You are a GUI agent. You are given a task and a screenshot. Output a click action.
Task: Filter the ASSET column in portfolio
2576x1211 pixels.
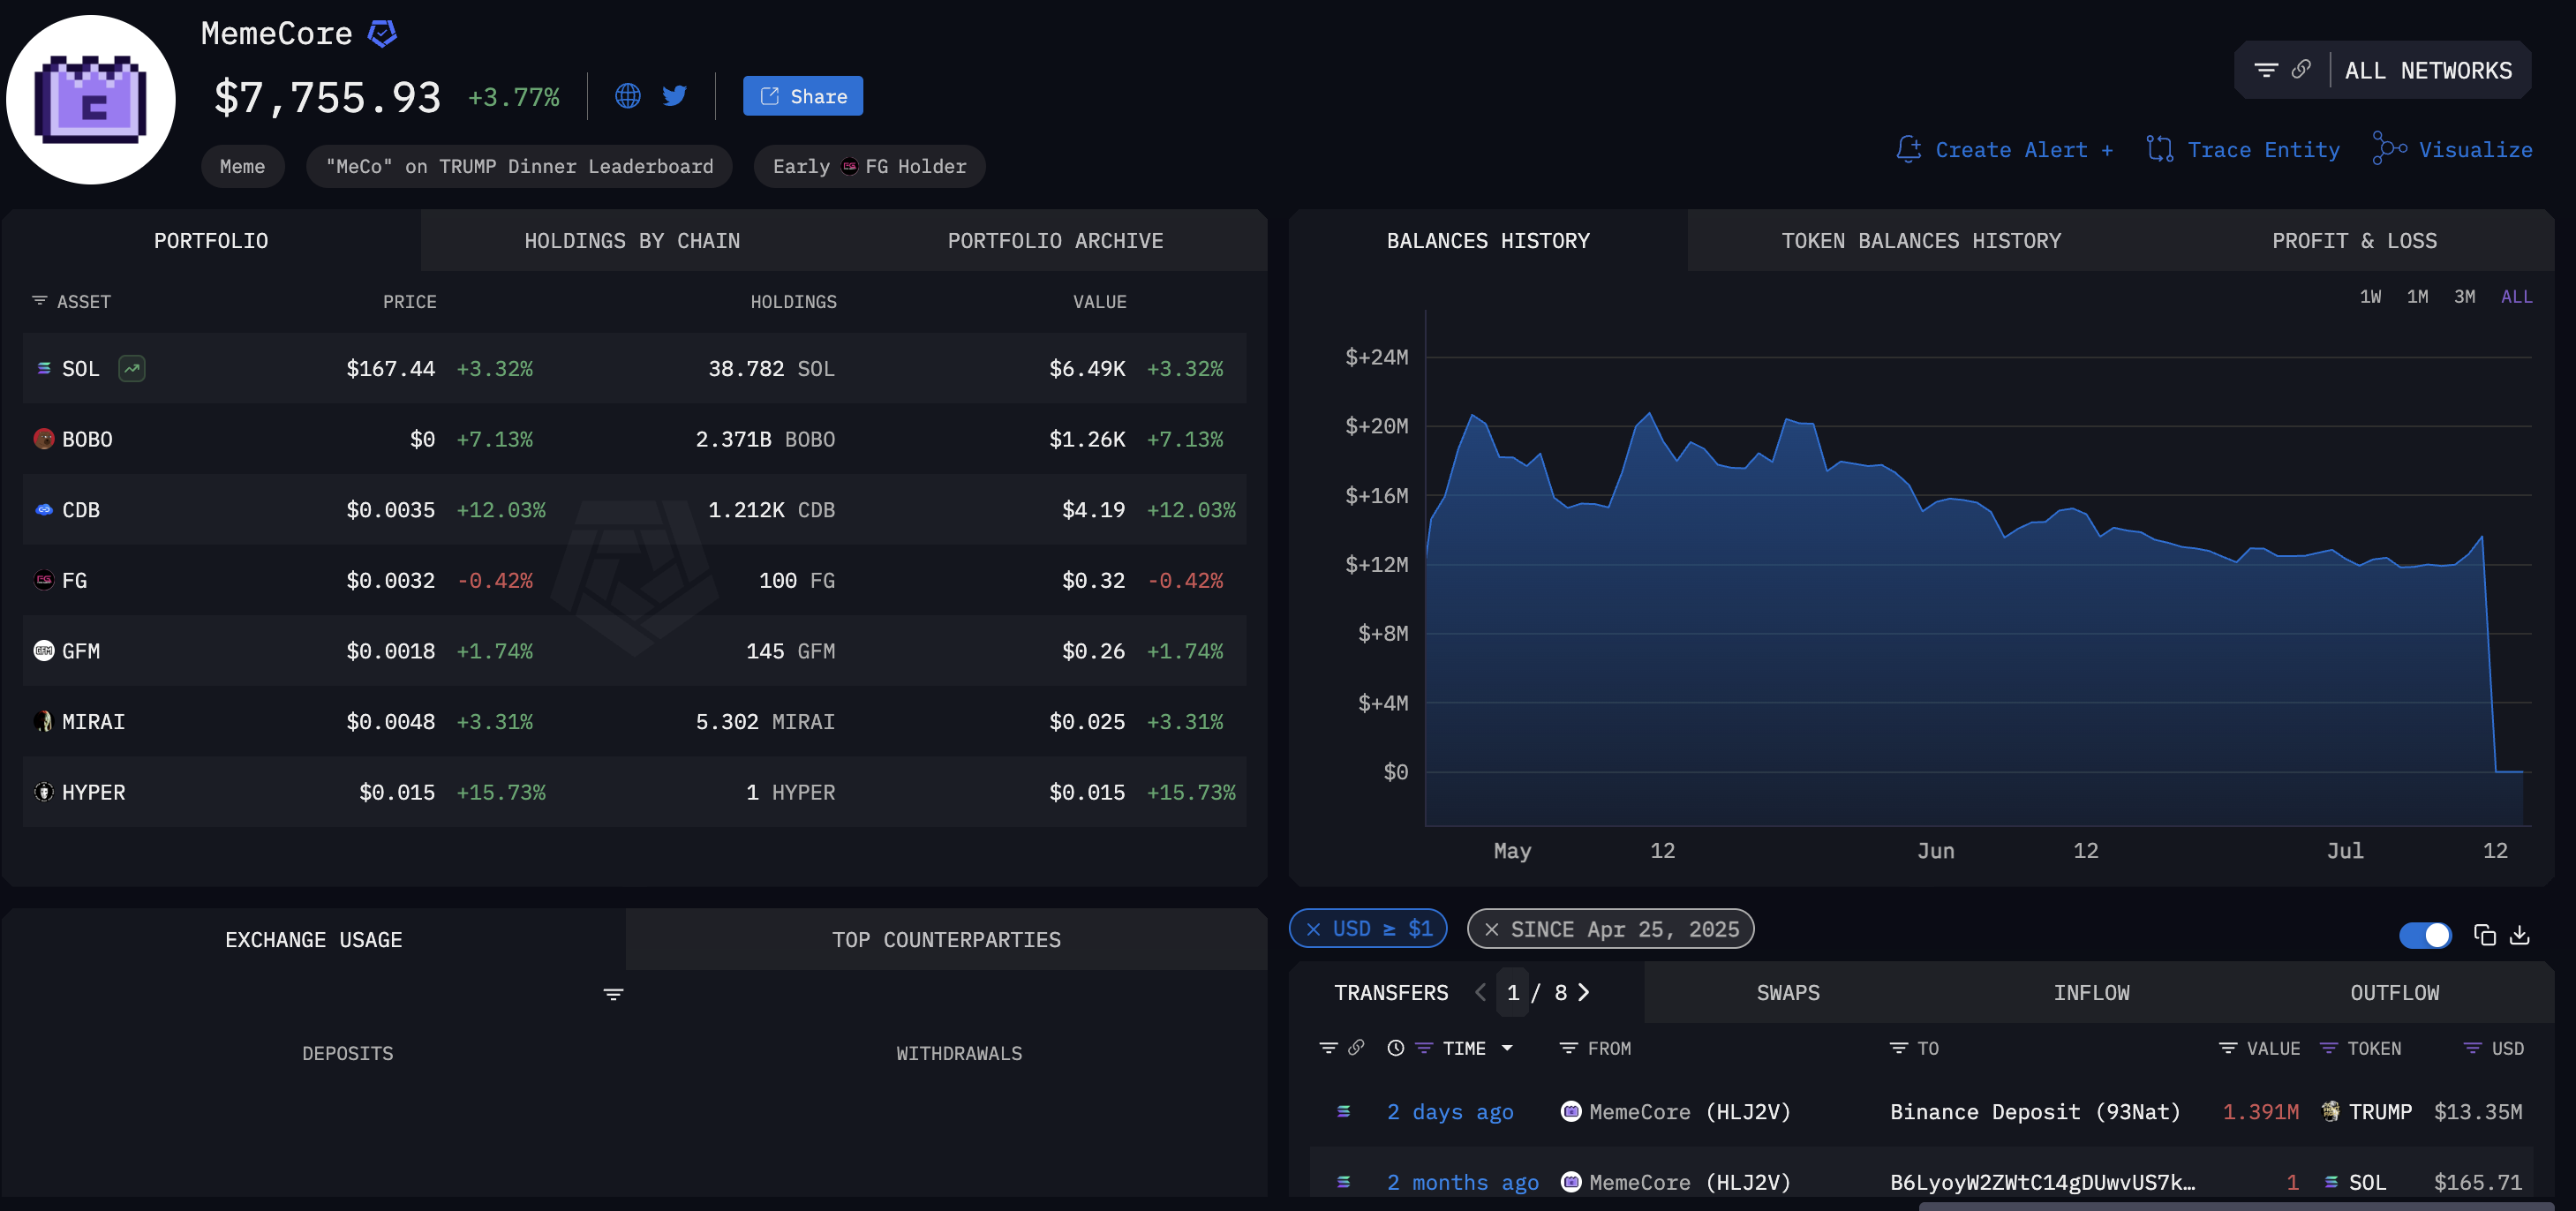click(40, 301)
